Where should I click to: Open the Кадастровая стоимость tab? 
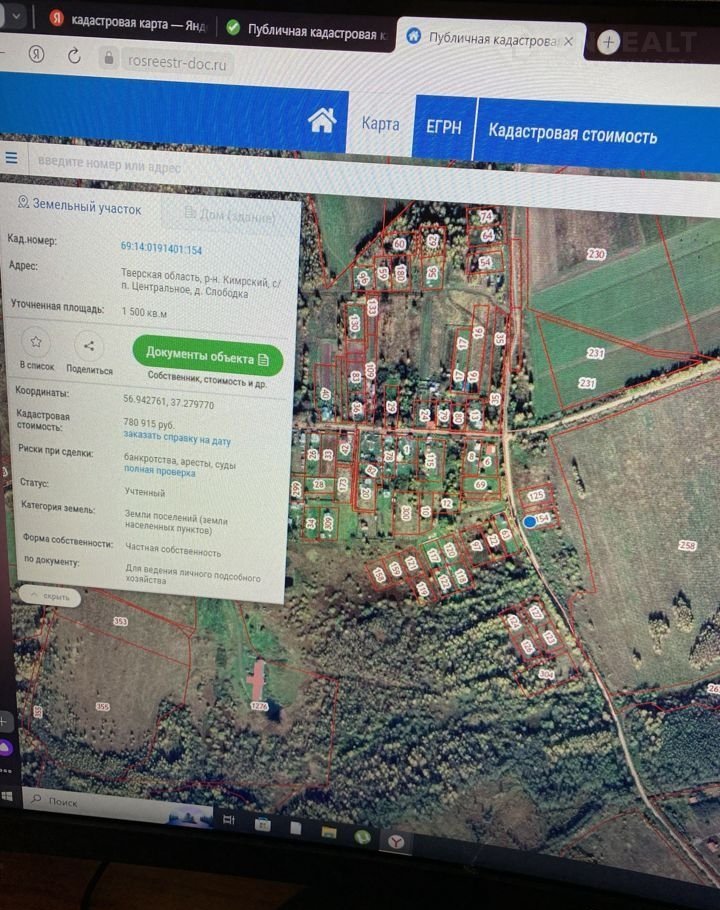coord(572,134)
